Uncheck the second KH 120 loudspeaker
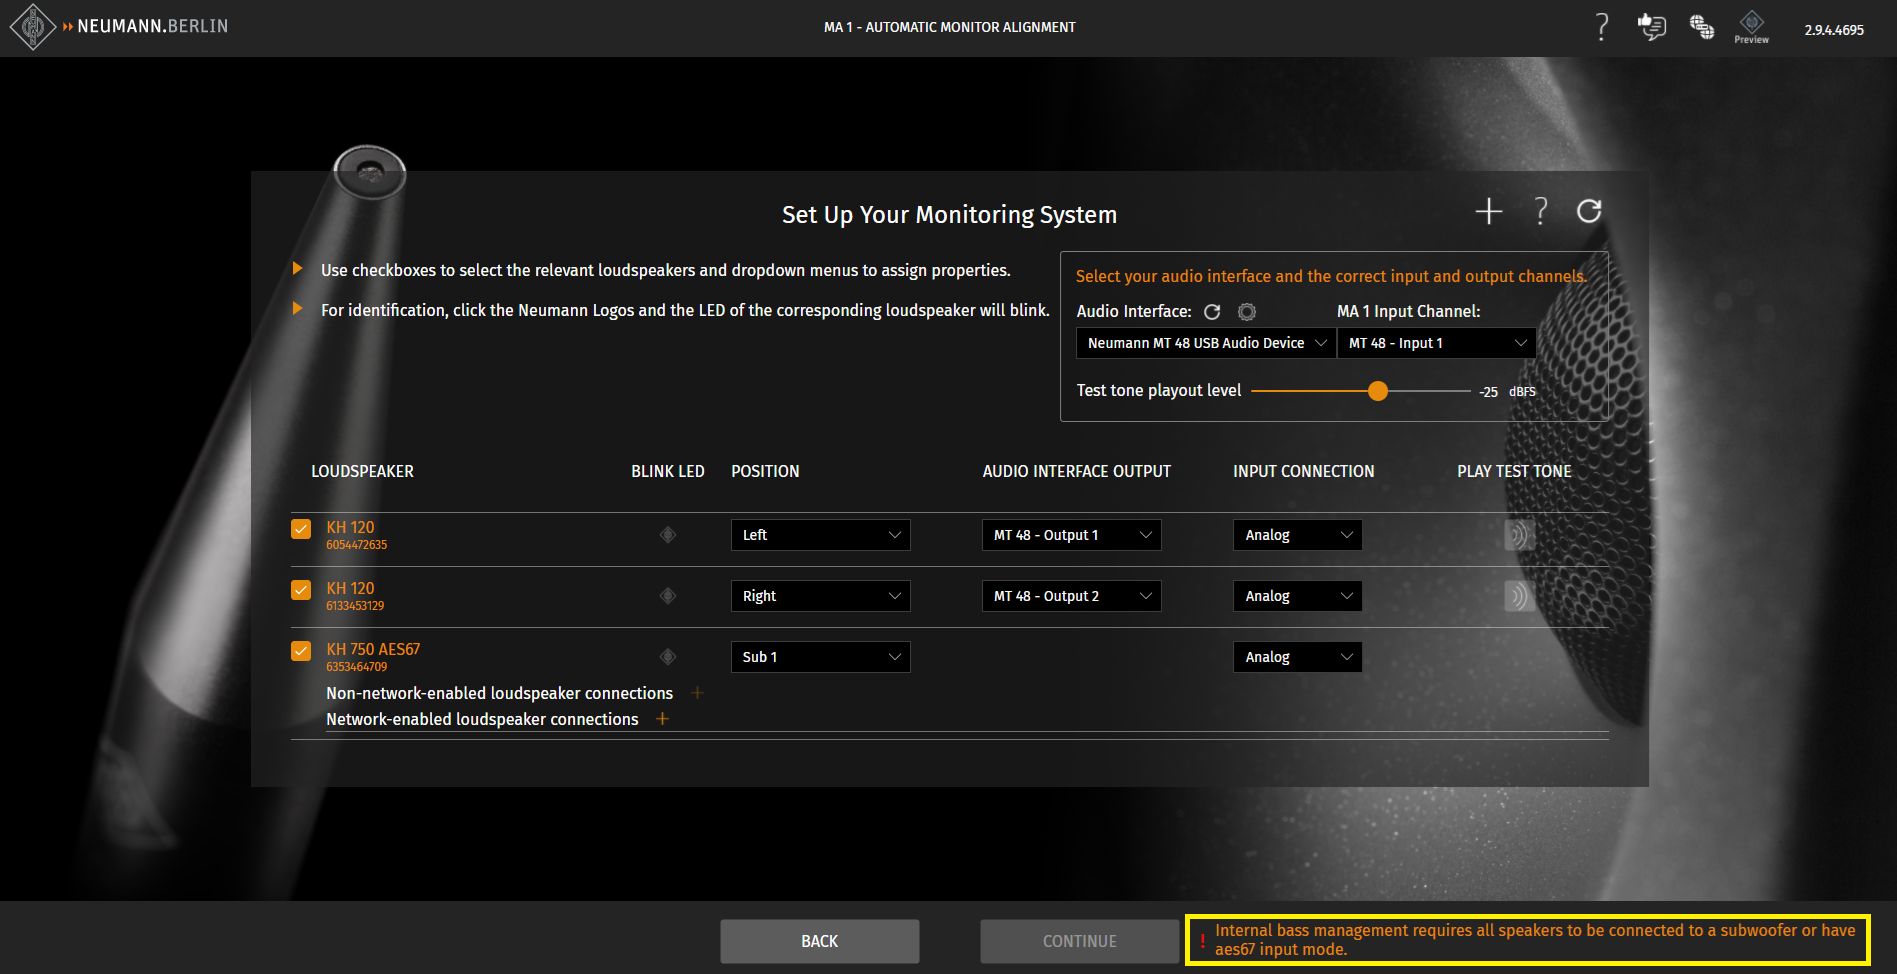1897x974 pixels. tap(301, 590)
